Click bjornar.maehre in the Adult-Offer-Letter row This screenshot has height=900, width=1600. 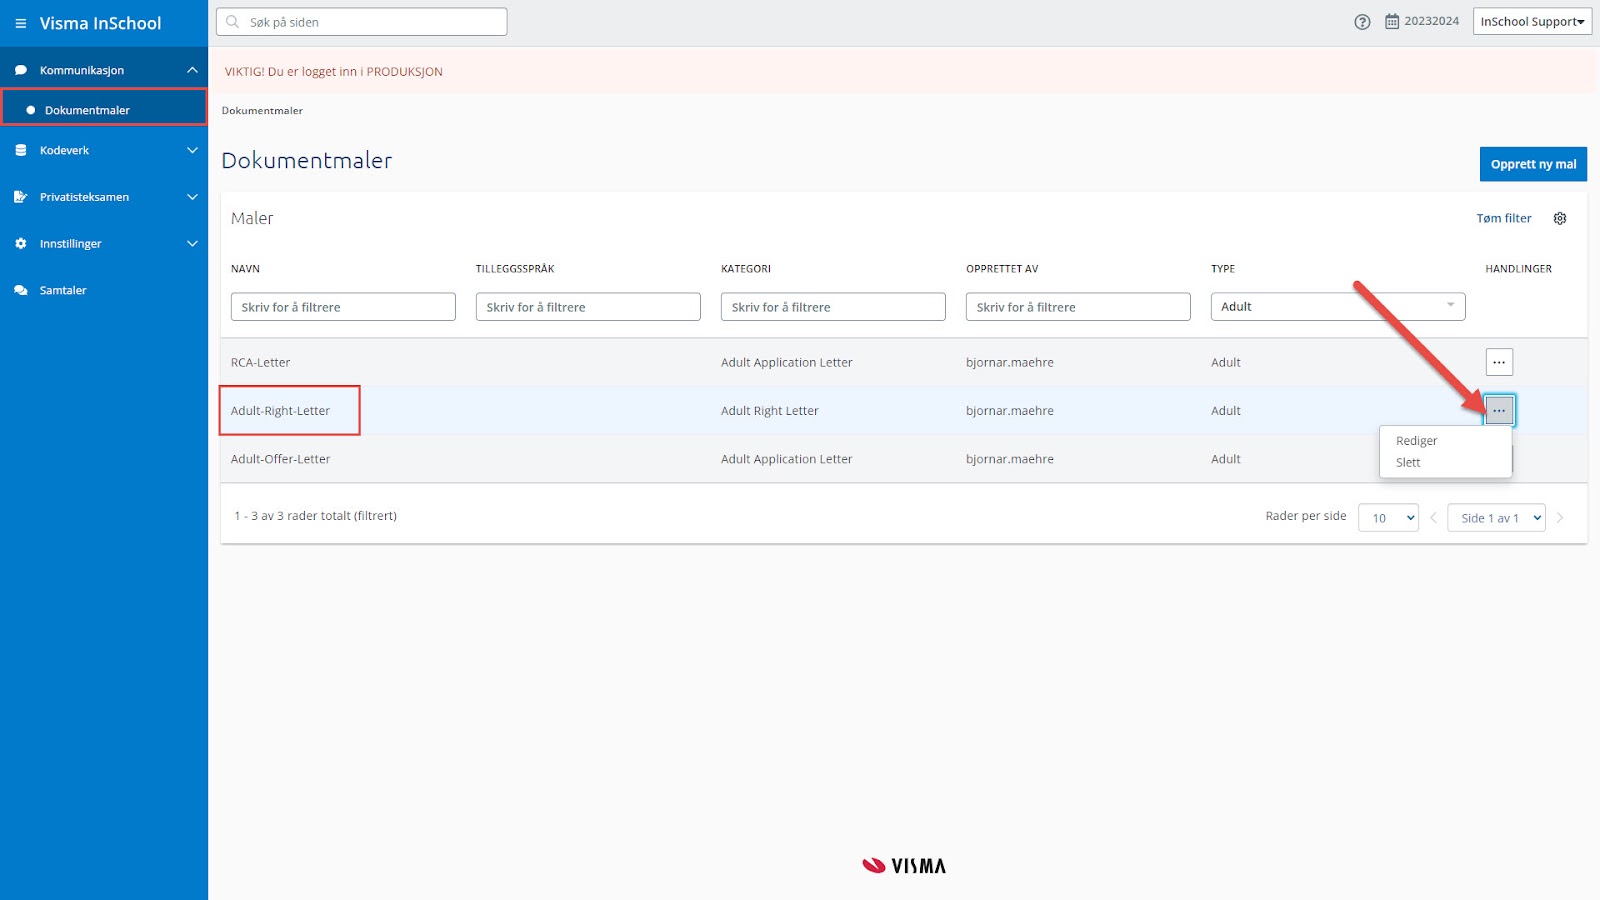coord(1009,459)
